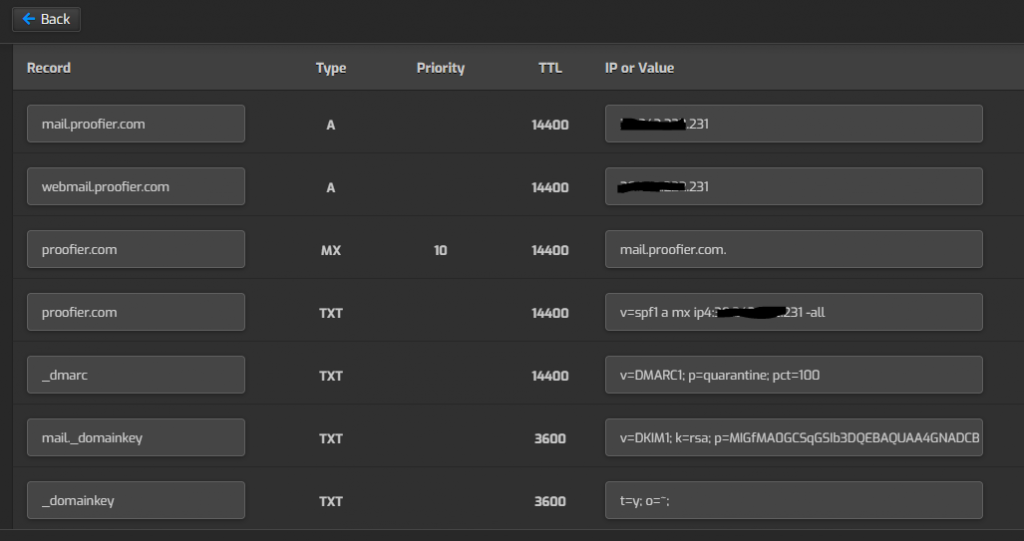Edit the MX record name proofier.com
The height and width of the screenshot is (541, 1024).
136,249
